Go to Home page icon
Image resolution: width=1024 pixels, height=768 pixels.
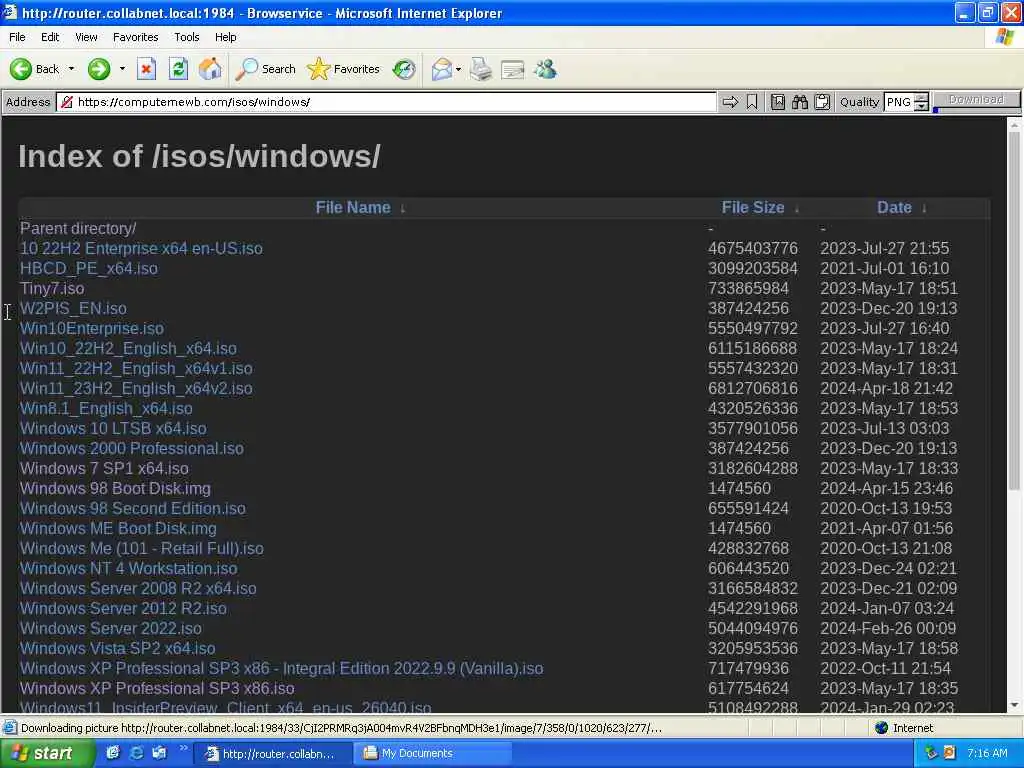pos(210,69)
